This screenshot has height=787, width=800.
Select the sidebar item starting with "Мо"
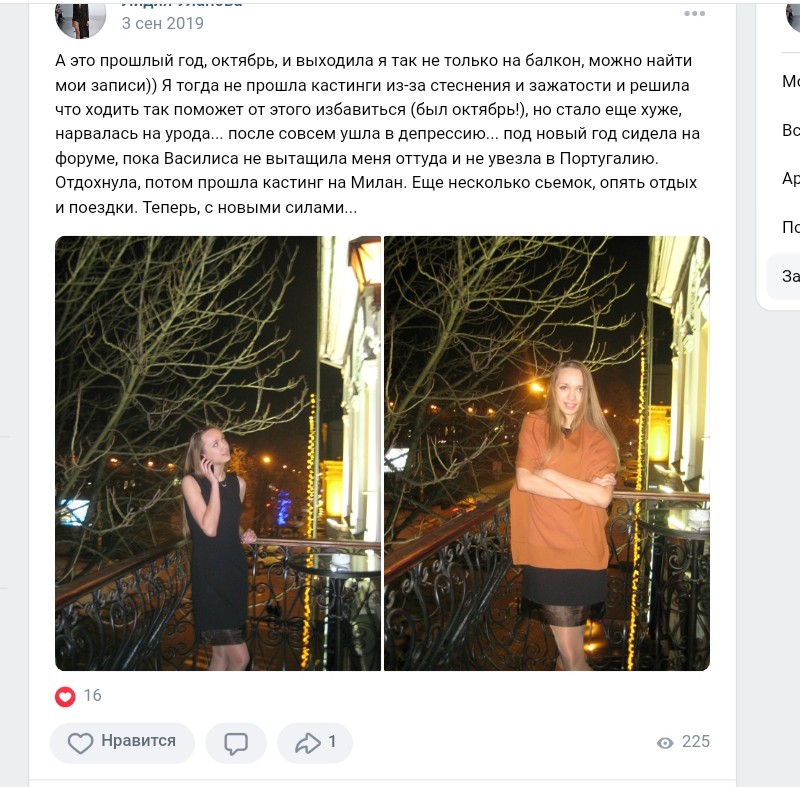click(790, 81)
